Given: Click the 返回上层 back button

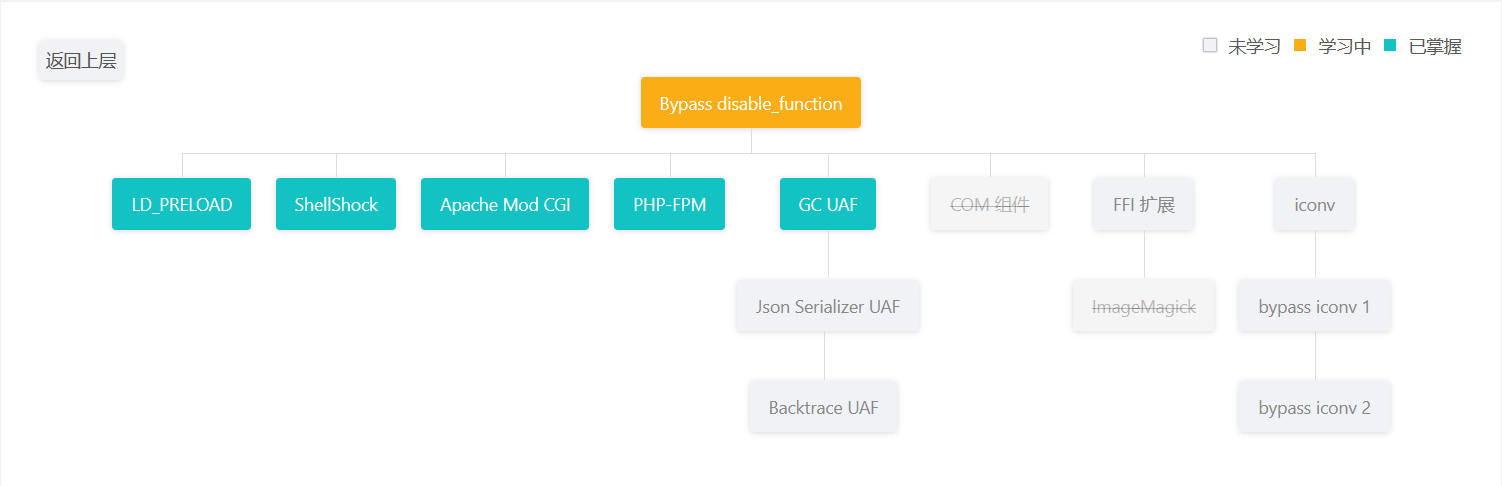Looking at the screenshot, I should [x=81, y=61].
